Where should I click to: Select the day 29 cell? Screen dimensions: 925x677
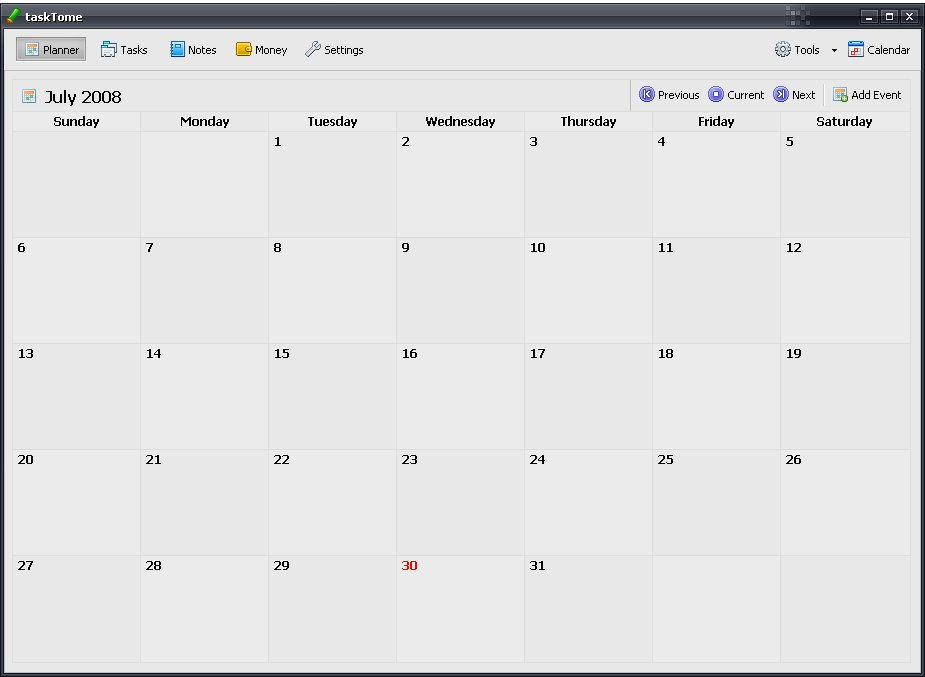(x=332, y=609)
